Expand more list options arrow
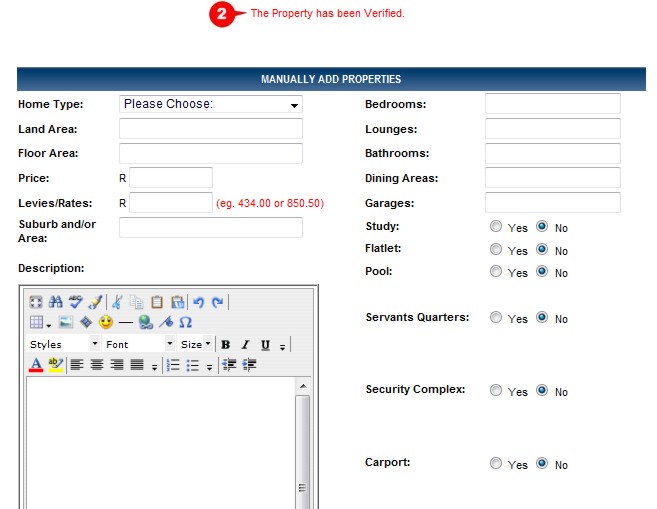The height and width of the screenshot is (509, 657). (209, 367)
